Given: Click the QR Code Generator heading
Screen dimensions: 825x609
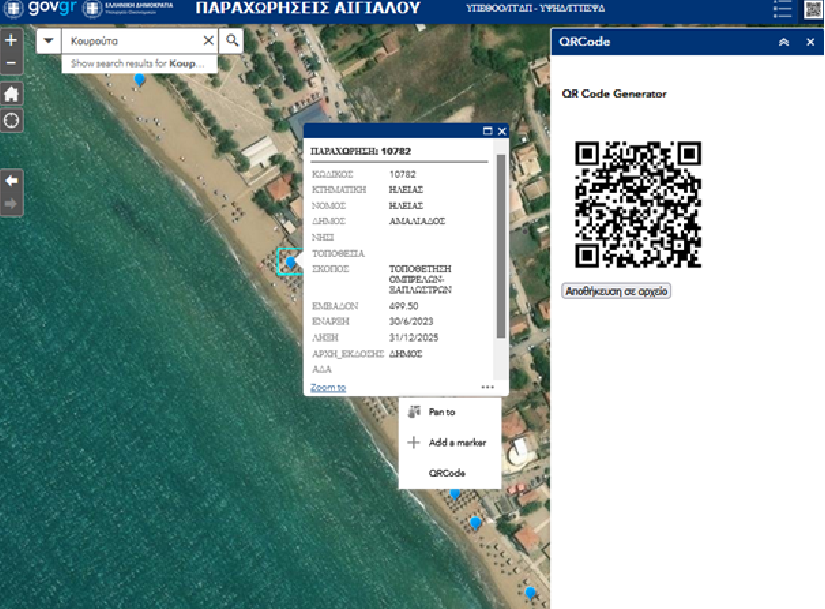Looking at the screenshot, I should click(614, 94).
